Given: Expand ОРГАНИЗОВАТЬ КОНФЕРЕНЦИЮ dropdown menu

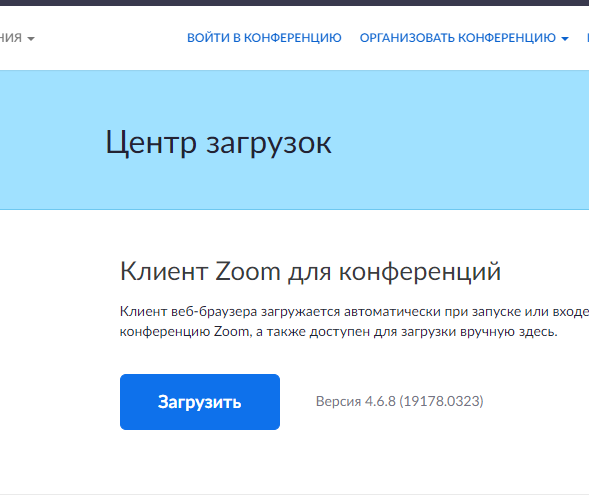Looking at the screenshot, I should (464, 38).
